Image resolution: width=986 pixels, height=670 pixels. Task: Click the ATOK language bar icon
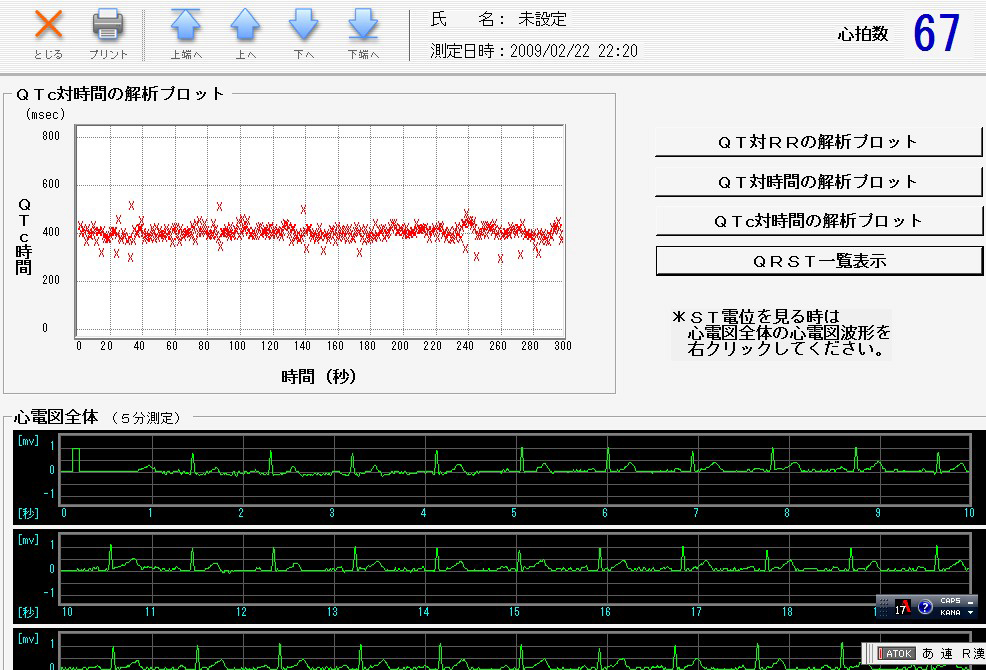[895, 654]
